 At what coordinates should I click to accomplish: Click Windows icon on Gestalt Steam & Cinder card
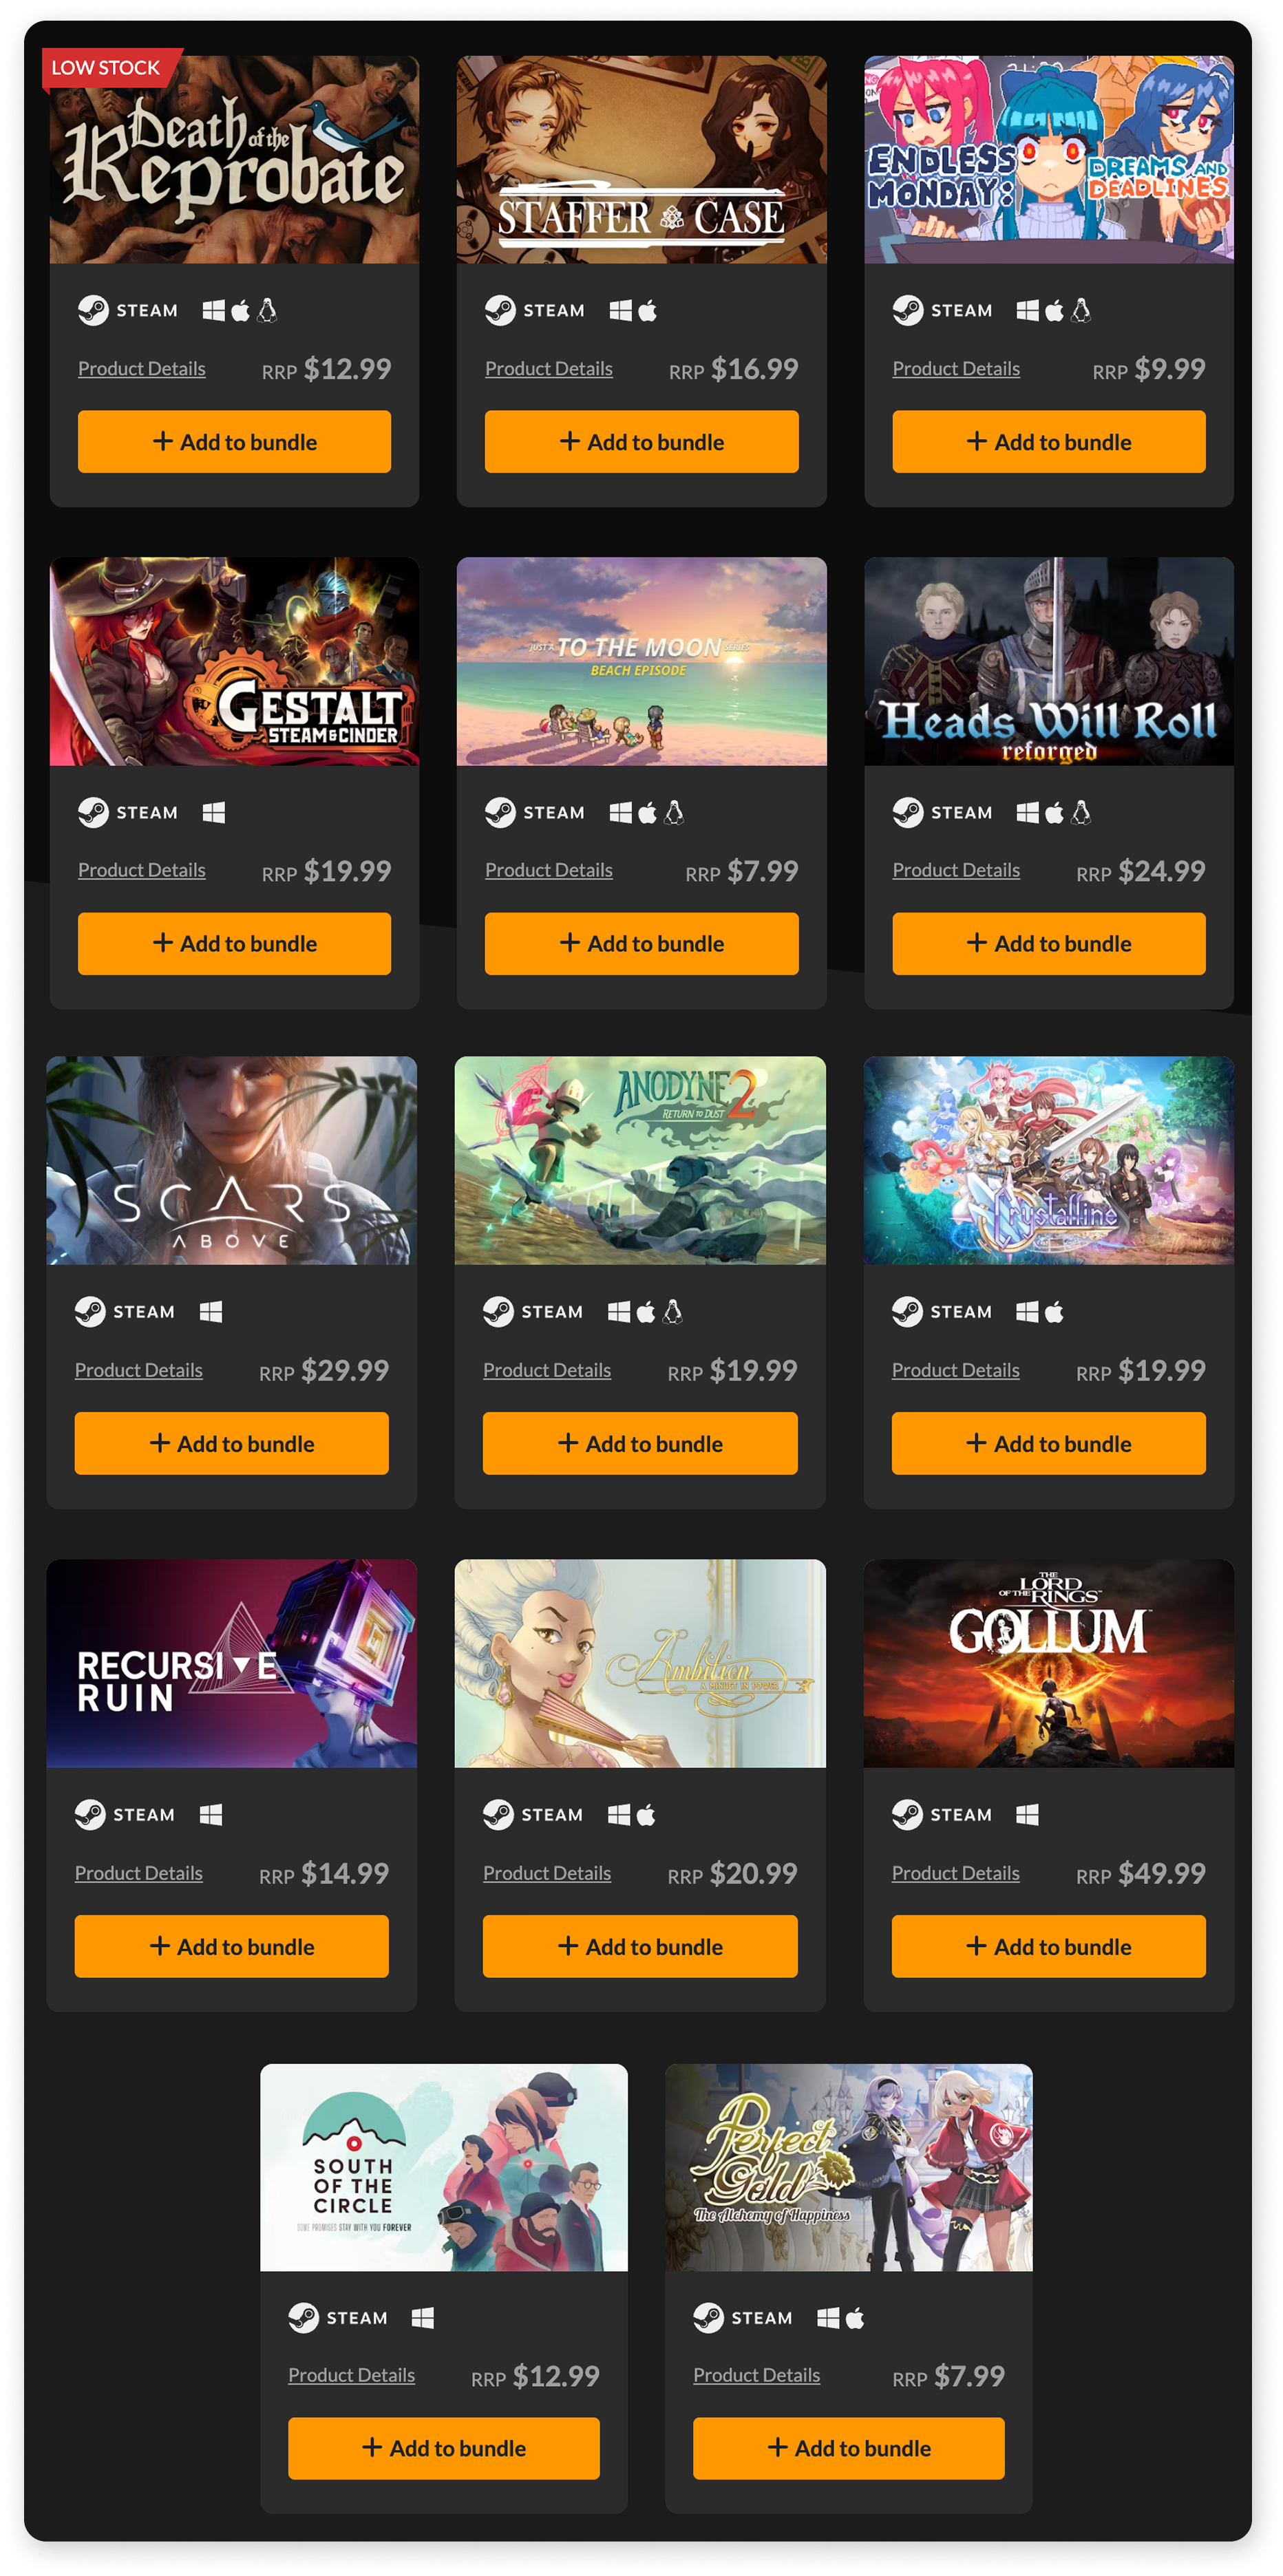pyautogui.click(x=213, y=812)
